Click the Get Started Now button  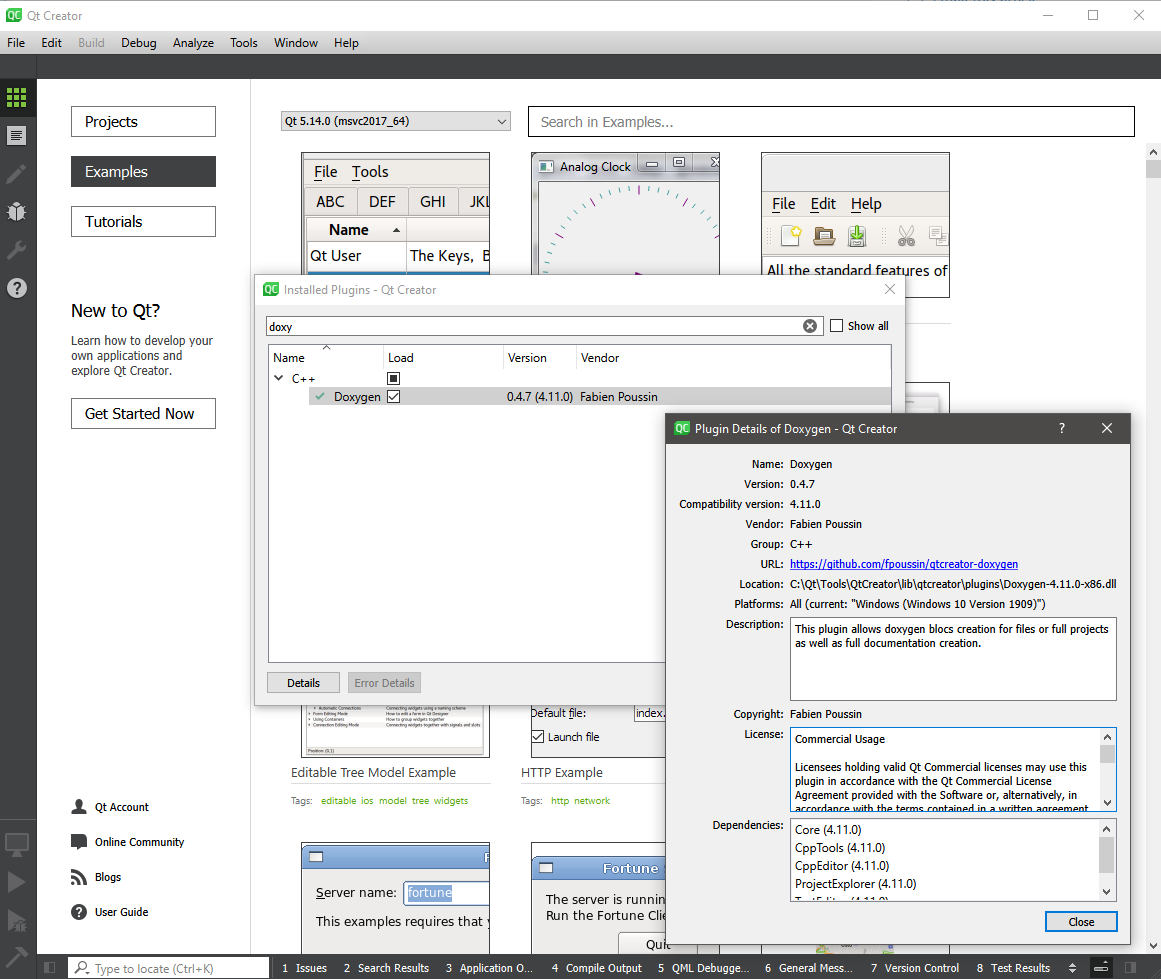click(142, 413)
